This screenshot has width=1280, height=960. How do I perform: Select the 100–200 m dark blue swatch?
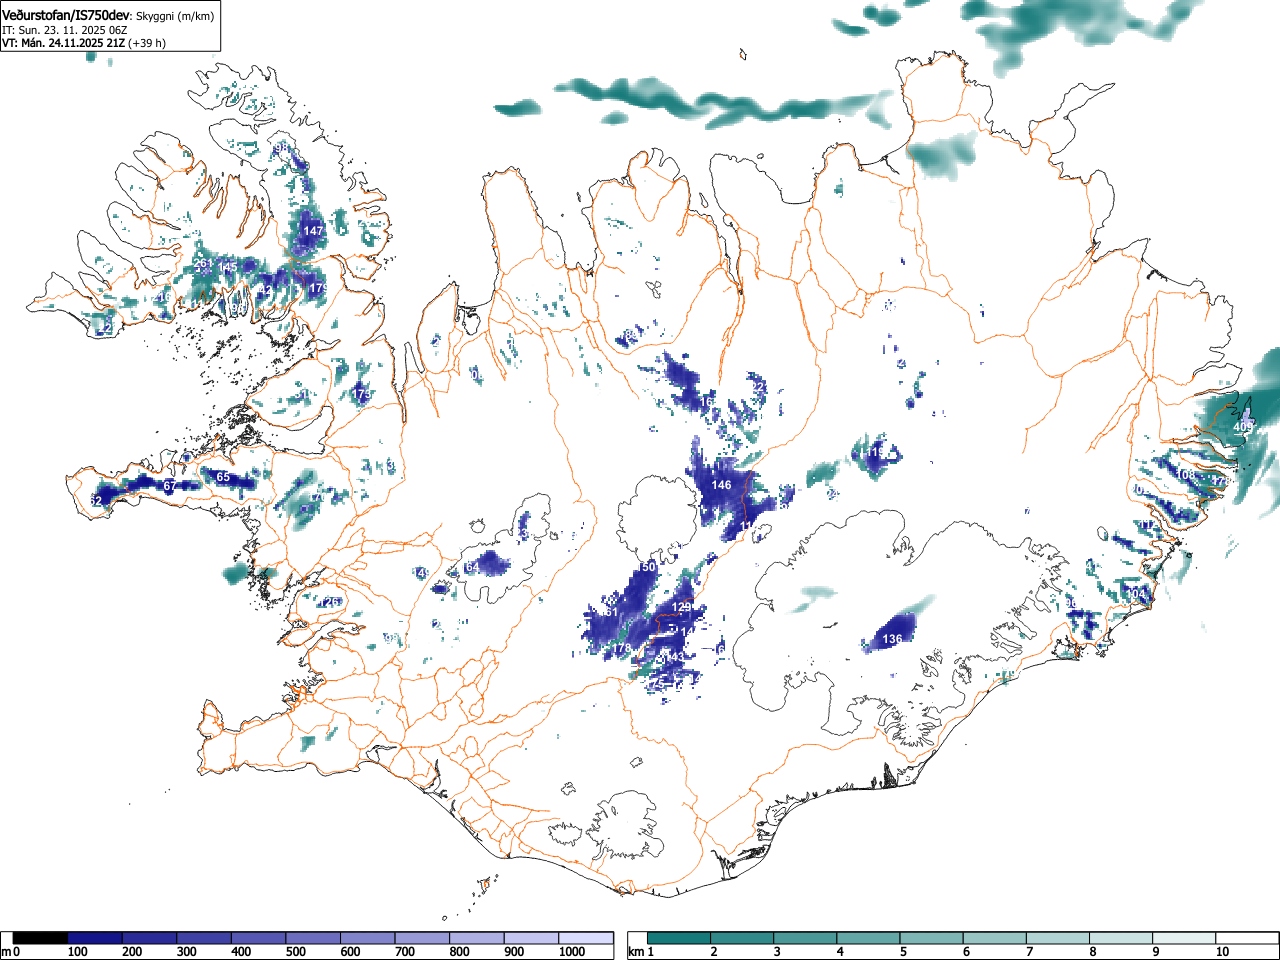click(95, 938)
